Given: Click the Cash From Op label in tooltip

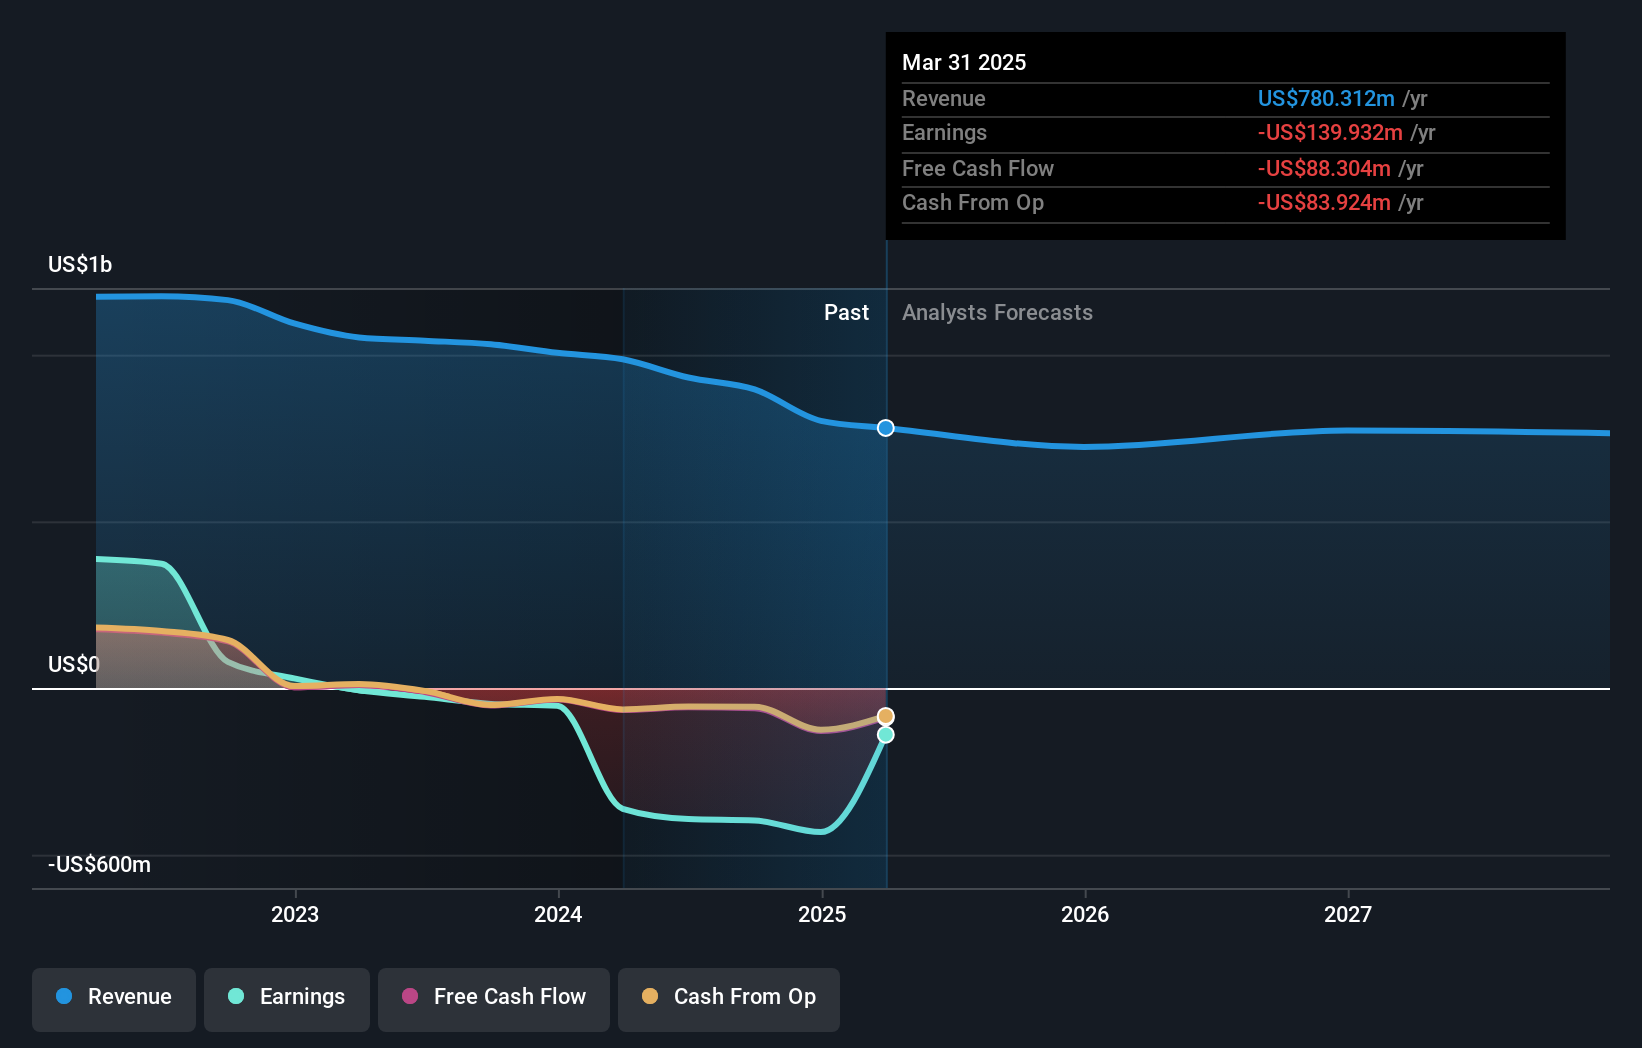Looking at the screenshot, I should tap(973, 202).
